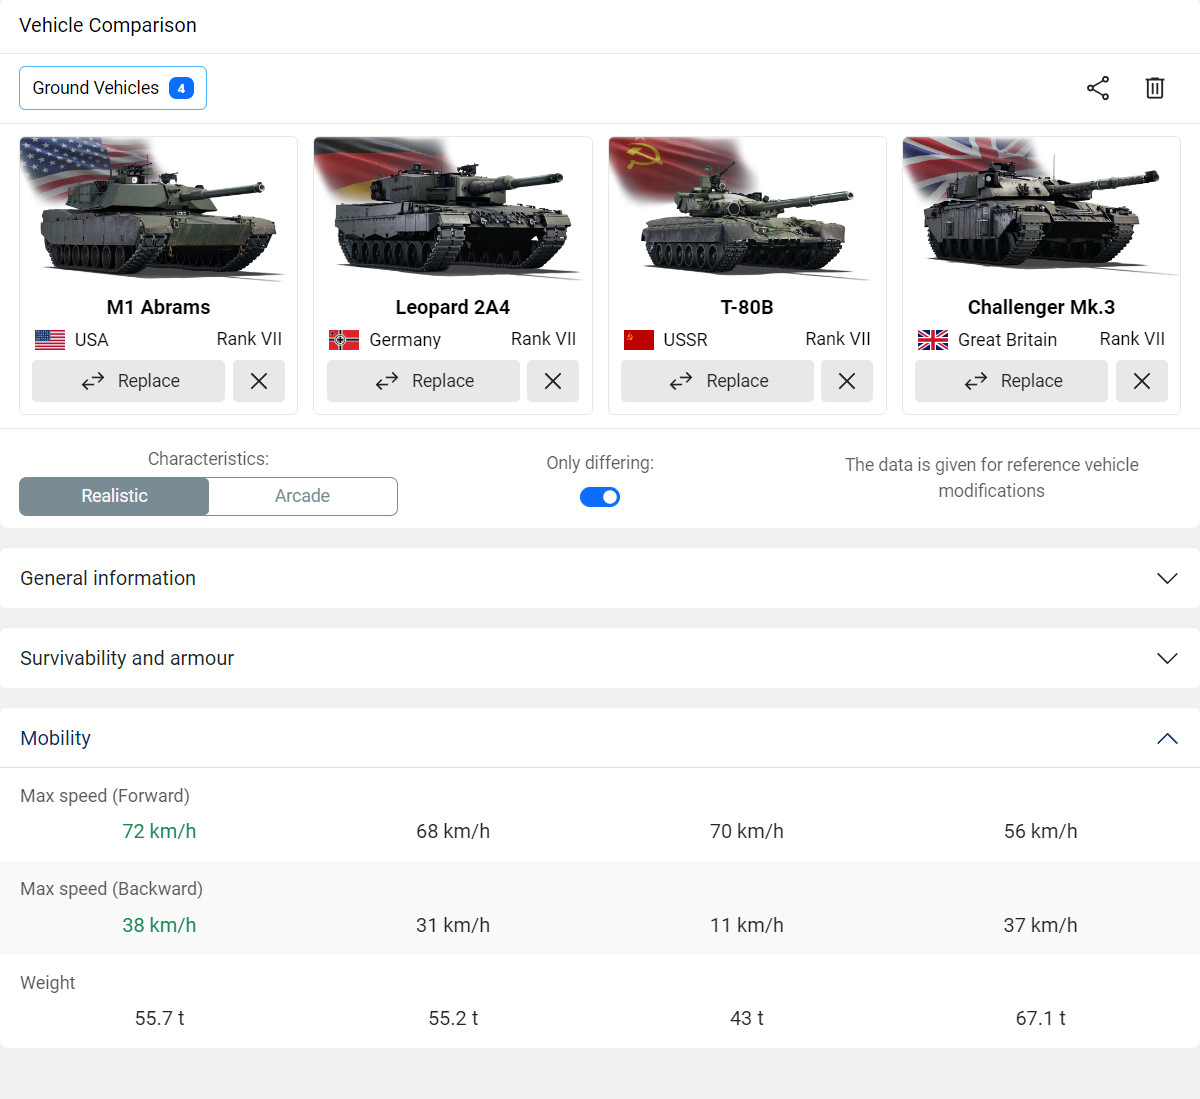The width and height of the screenshot is (1200, 1099).
Task: Click the Challenger Mk.3 vehicle name
Action: coord(1041,307)
